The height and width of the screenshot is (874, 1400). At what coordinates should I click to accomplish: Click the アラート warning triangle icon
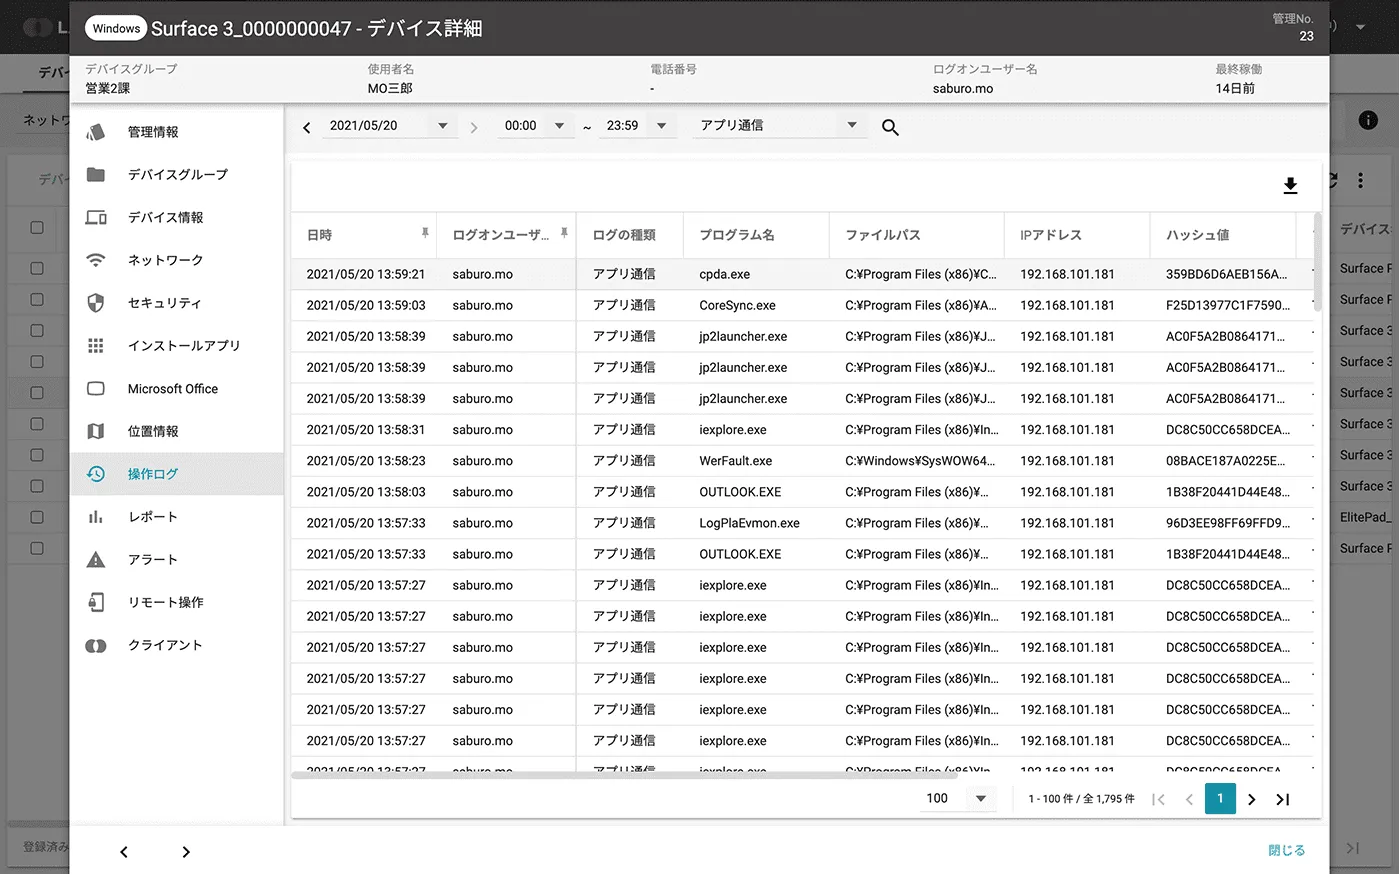pyautogui.click(x=96, y=560)
